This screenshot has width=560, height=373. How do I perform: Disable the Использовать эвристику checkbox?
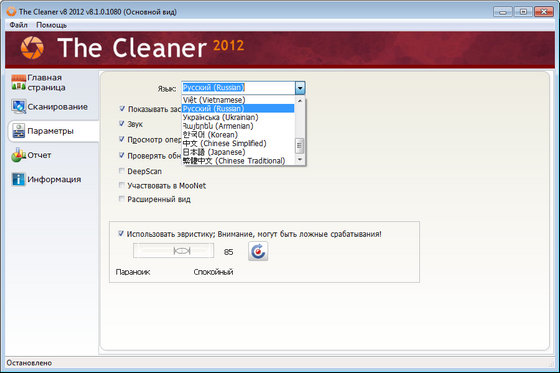121,234
